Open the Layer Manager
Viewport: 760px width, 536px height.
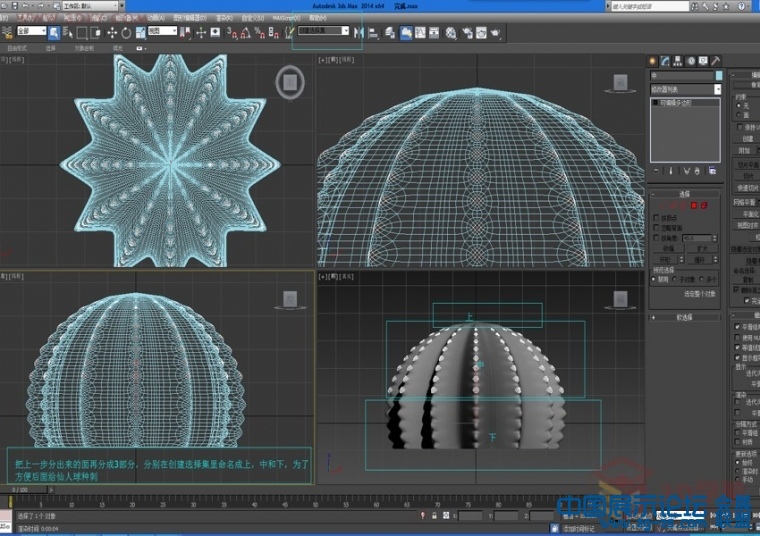(x=390, y=33)
